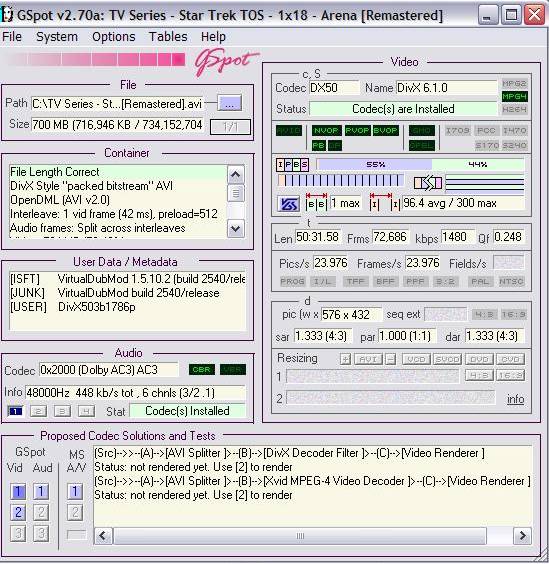This screenshot has width=549, height=564.
Task: Click the browse '...' button beside Path
Action: (x=230, y=104)
